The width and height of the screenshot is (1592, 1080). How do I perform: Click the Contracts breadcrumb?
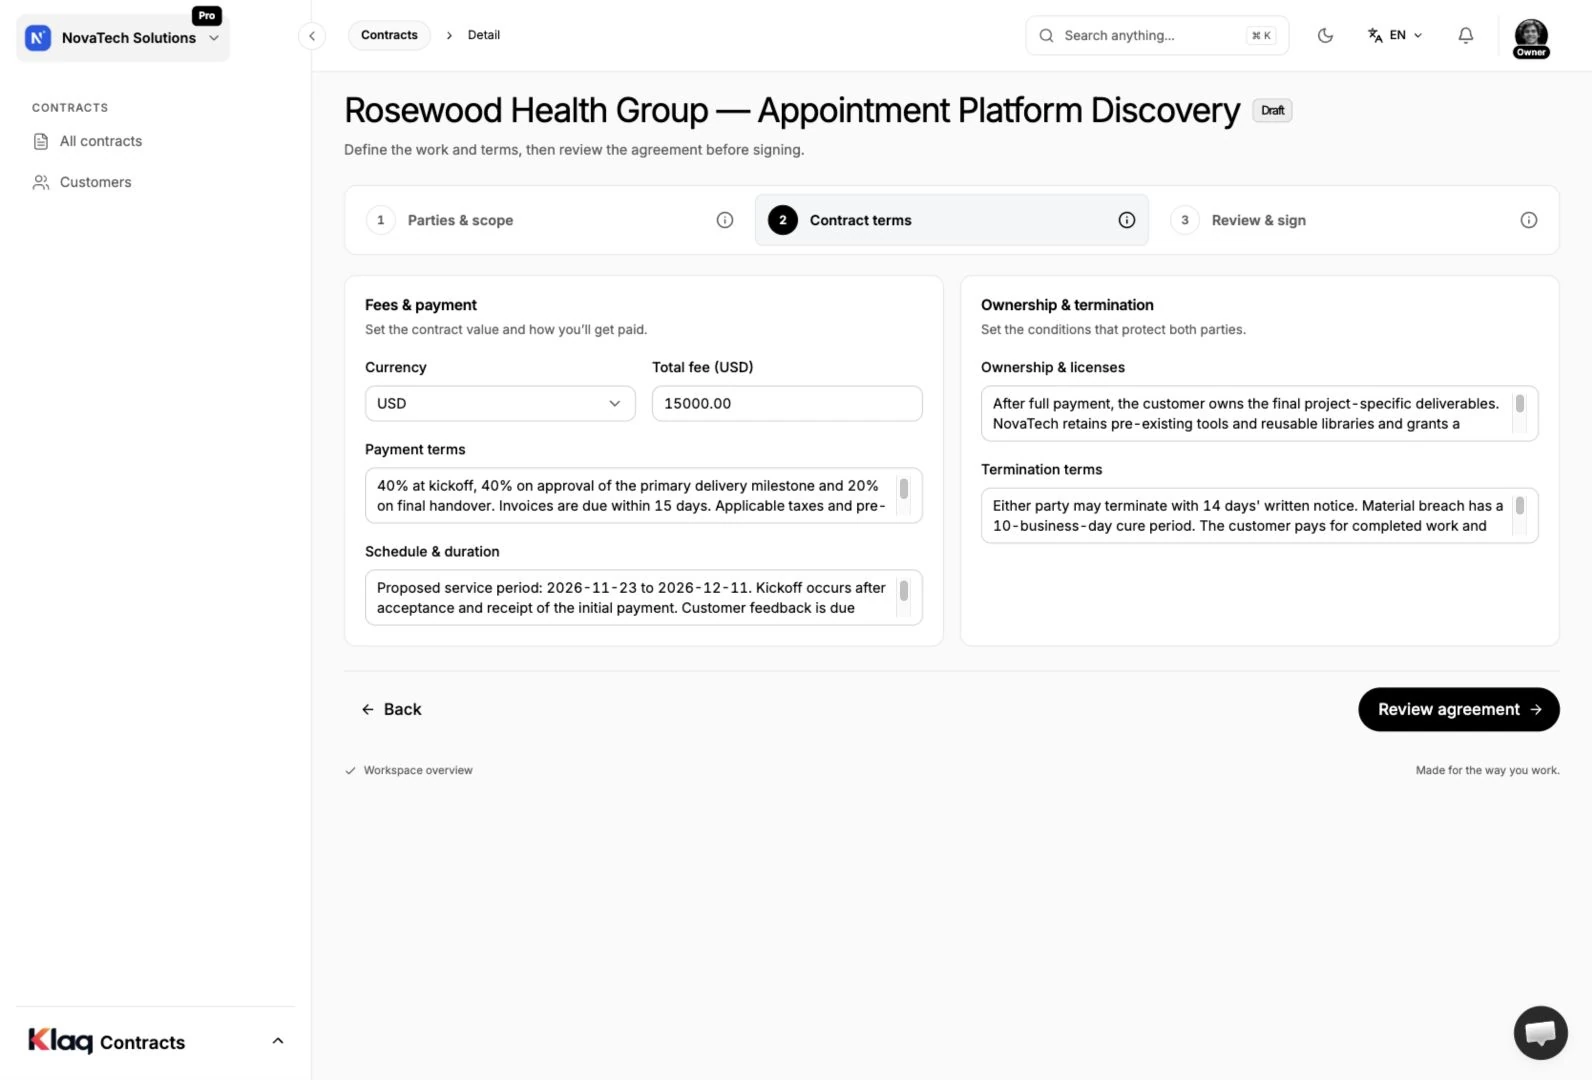389,36
